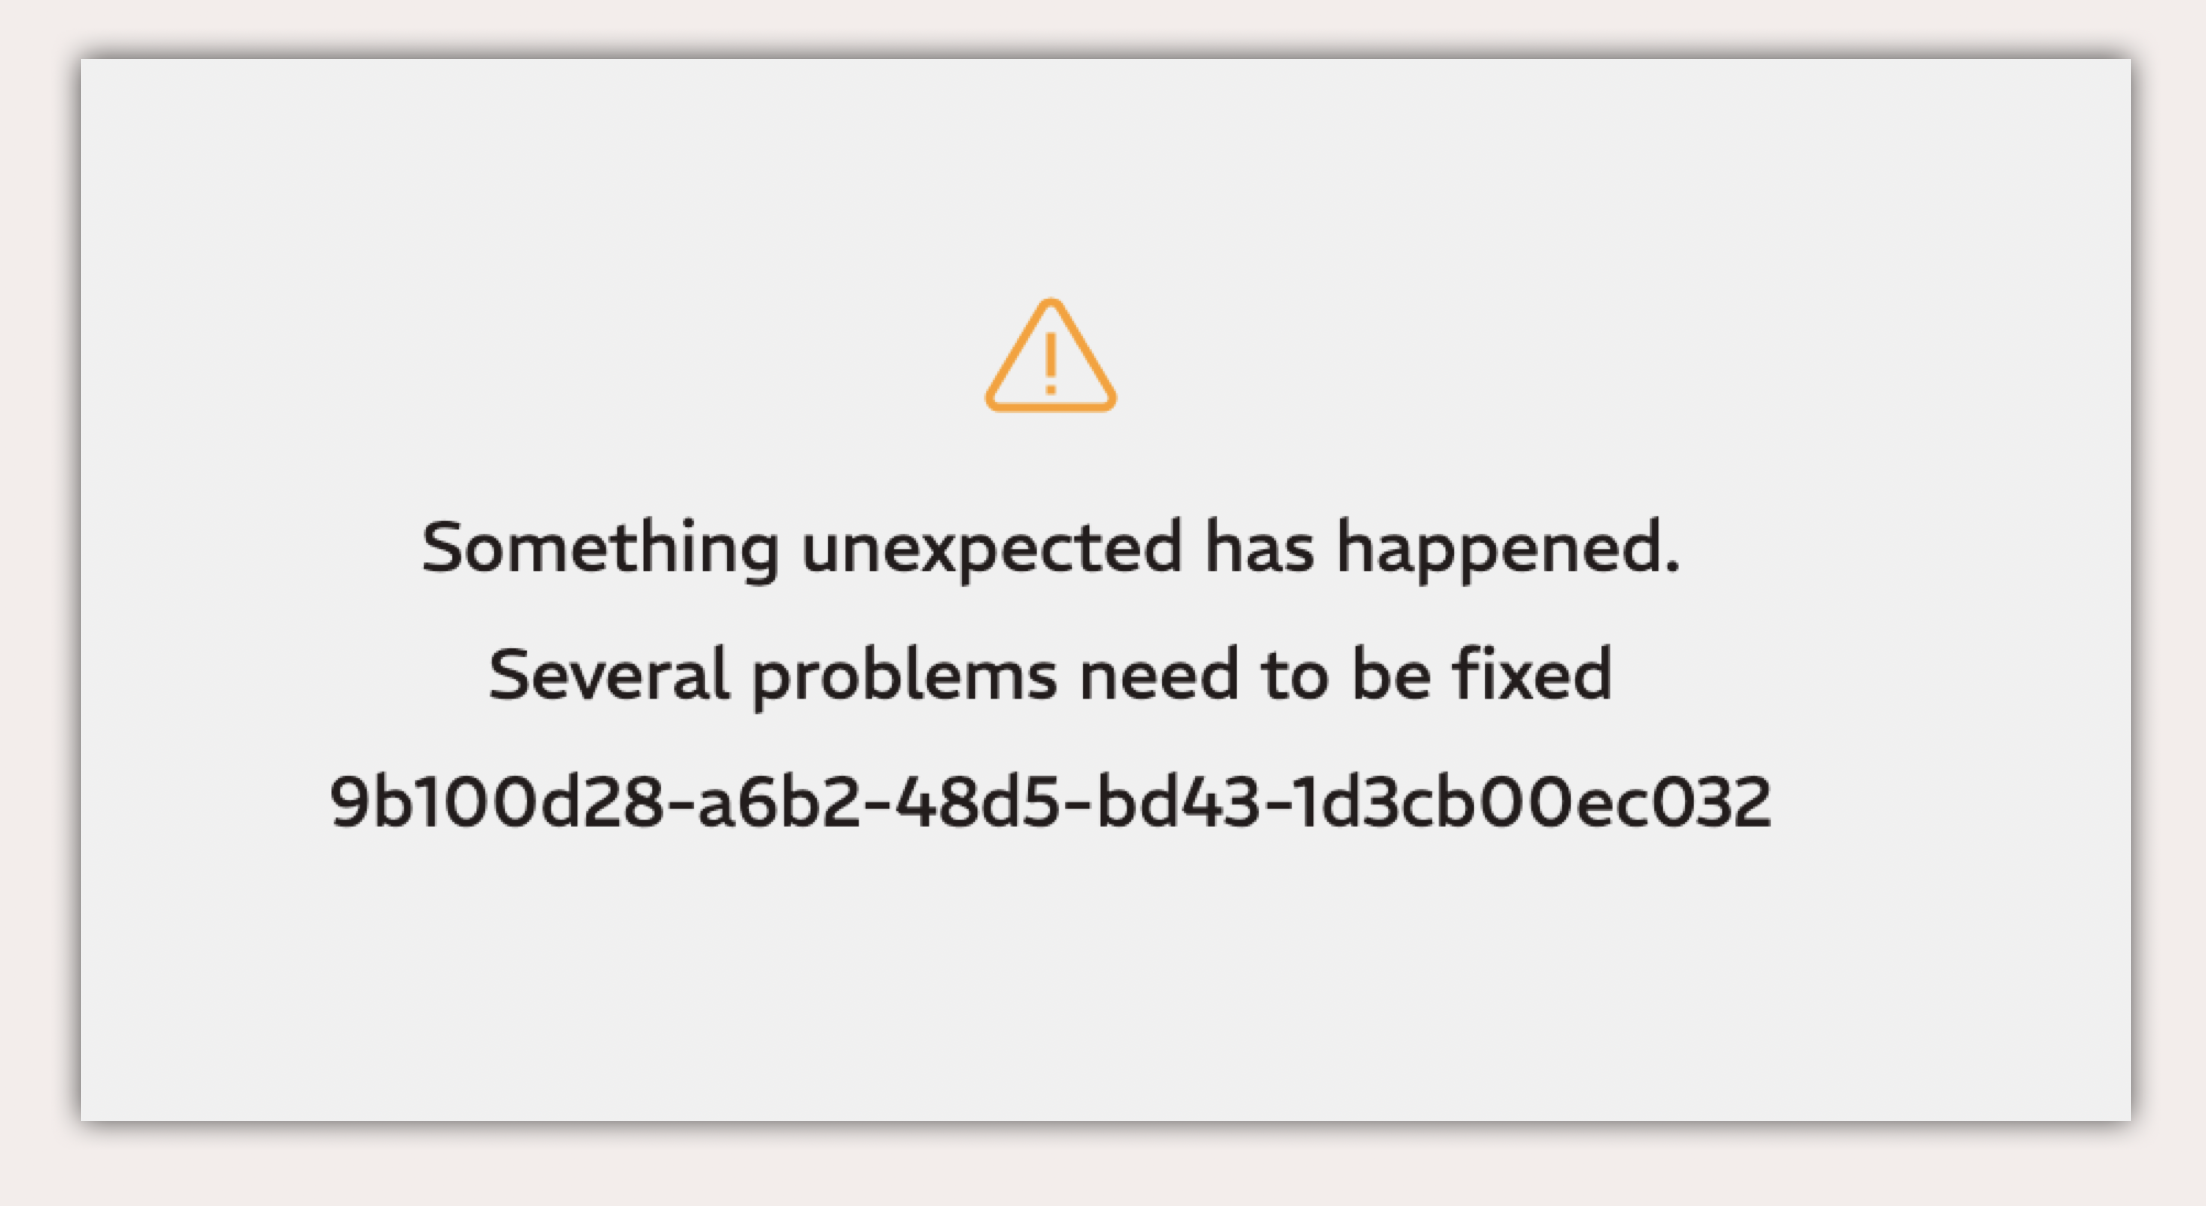Click the "bd43" segment of the error ID

(x=1178, y=802)
